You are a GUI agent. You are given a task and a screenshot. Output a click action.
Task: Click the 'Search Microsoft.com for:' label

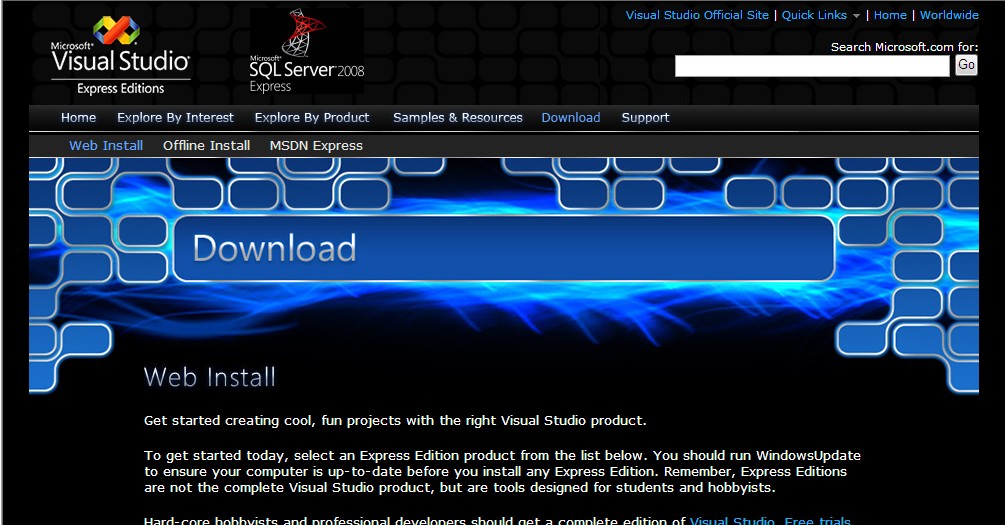tap(904, 47)
